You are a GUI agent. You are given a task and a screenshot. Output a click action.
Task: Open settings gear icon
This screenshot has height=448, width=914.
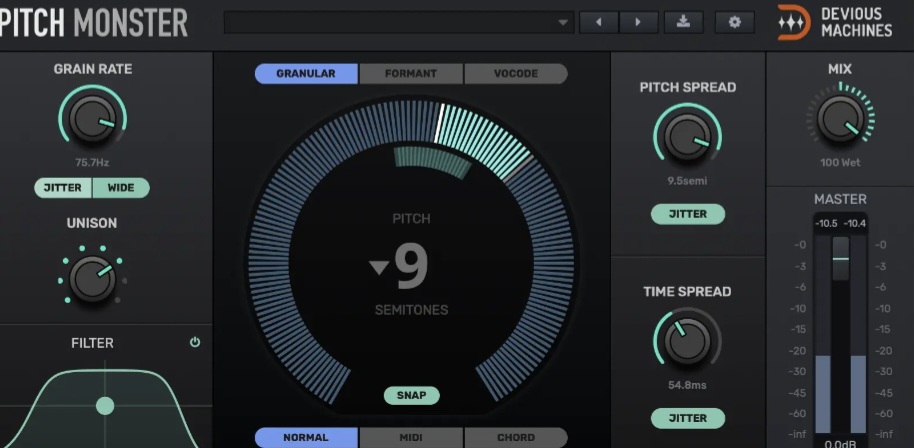point(734,23)
